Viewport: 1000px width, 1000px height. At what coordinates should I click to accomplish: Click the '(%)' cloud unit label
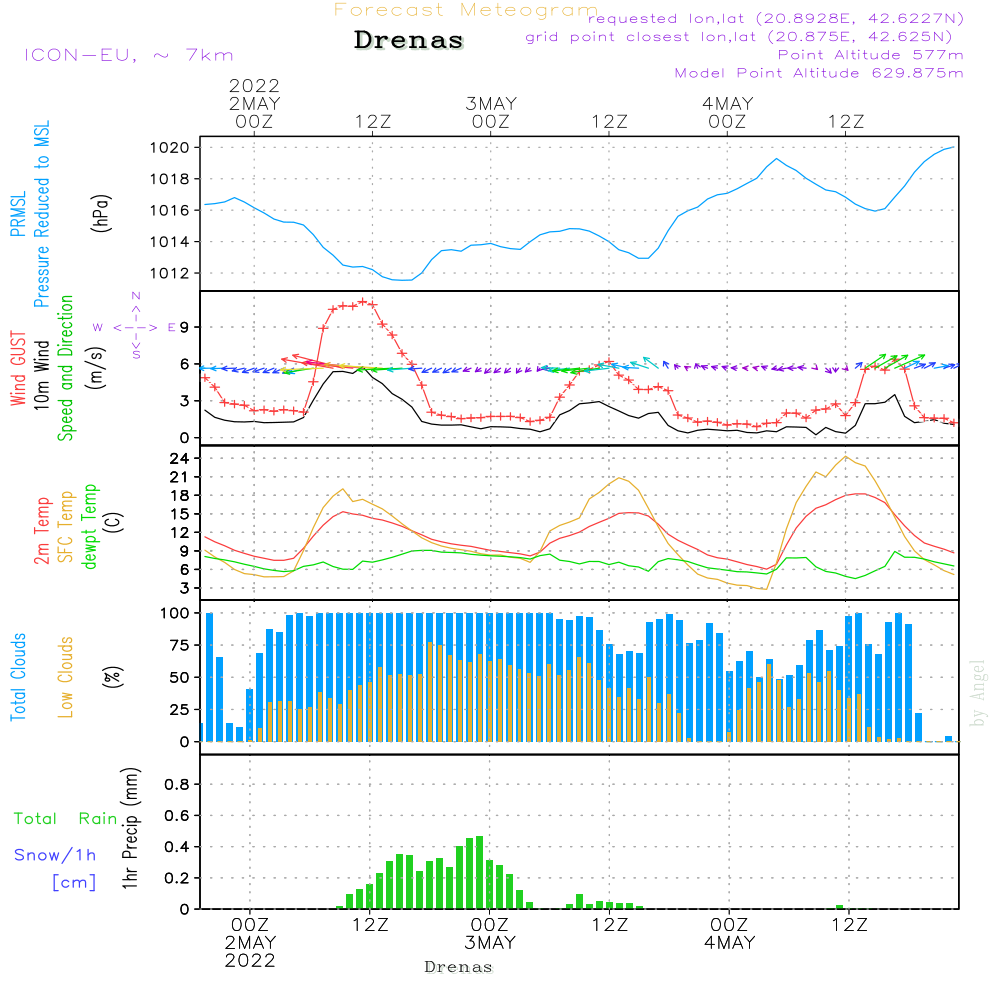click(x=112, y=677)
